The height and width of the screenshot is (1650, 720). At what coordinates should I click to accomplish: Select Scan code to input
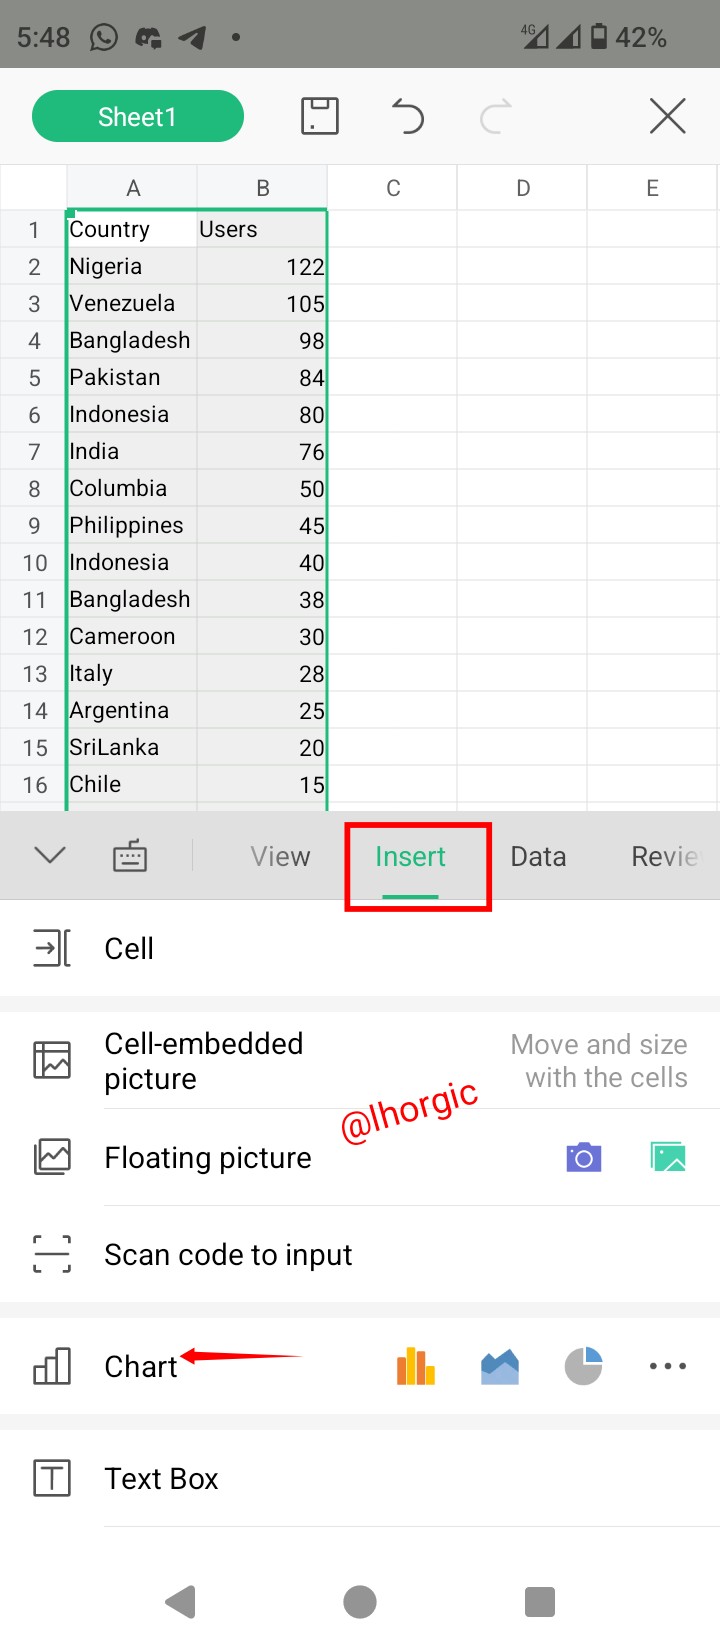click(228, 1254)
